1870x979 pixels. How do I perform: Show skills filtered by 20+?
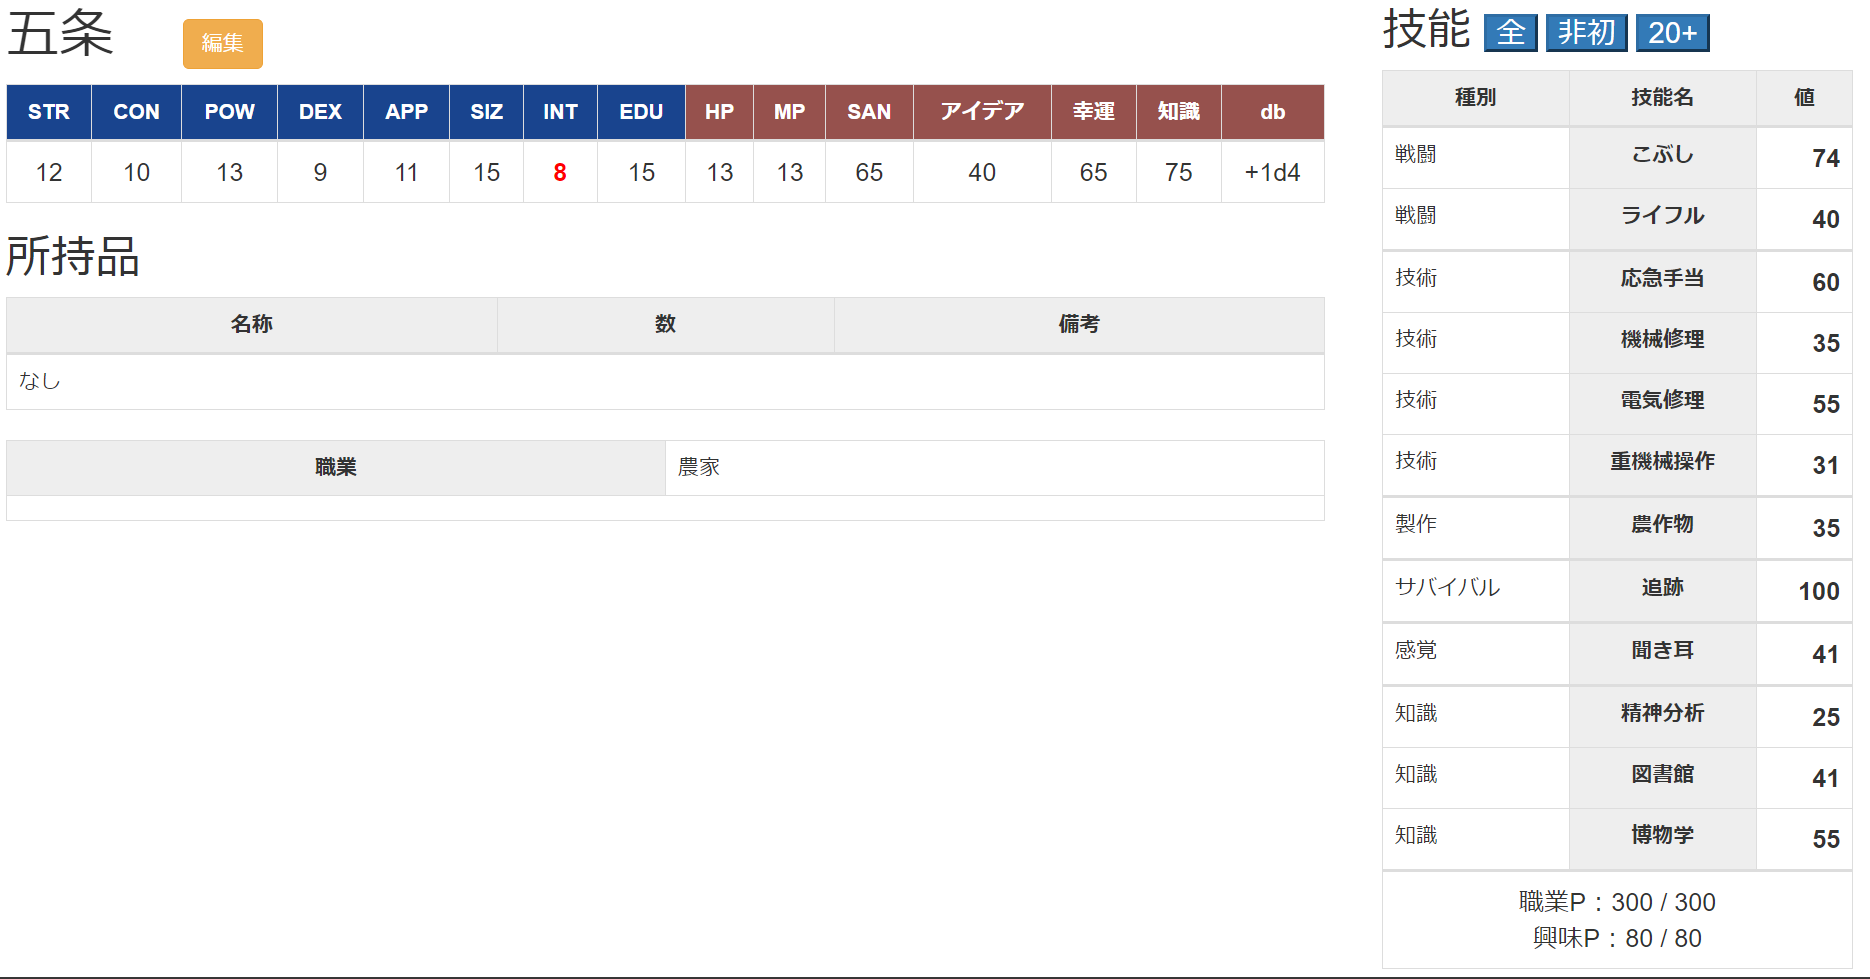(1672, 33)
